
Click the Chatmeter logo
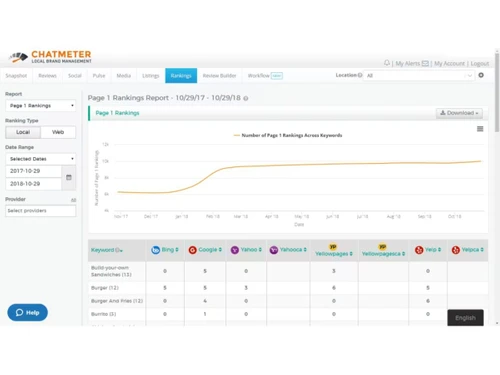(50, 57)
